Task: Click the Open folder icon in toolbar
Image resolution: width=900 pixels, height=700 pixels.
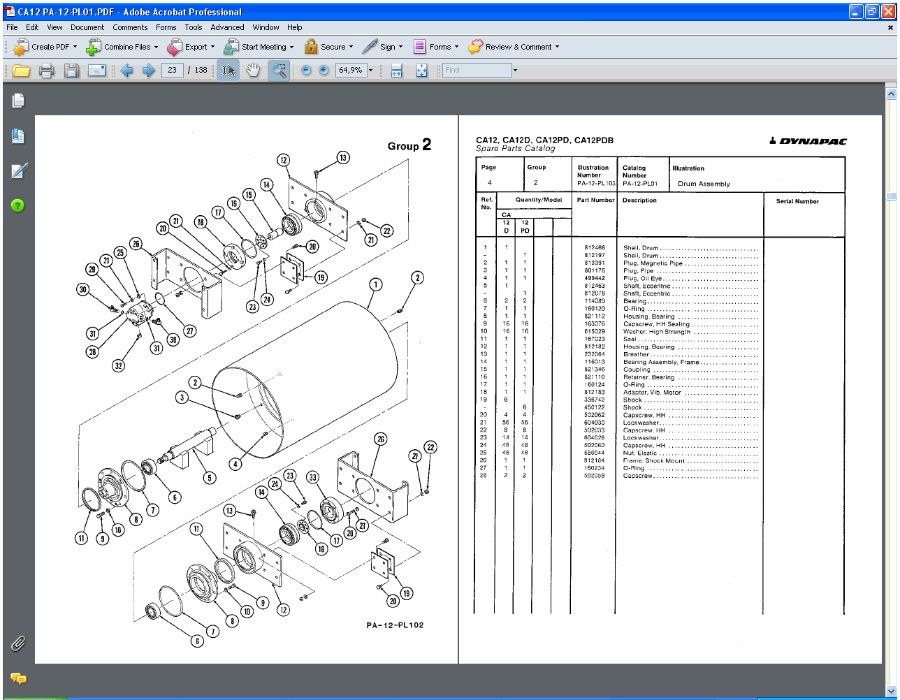Action: pyautogui.click(x=21, y=71)
